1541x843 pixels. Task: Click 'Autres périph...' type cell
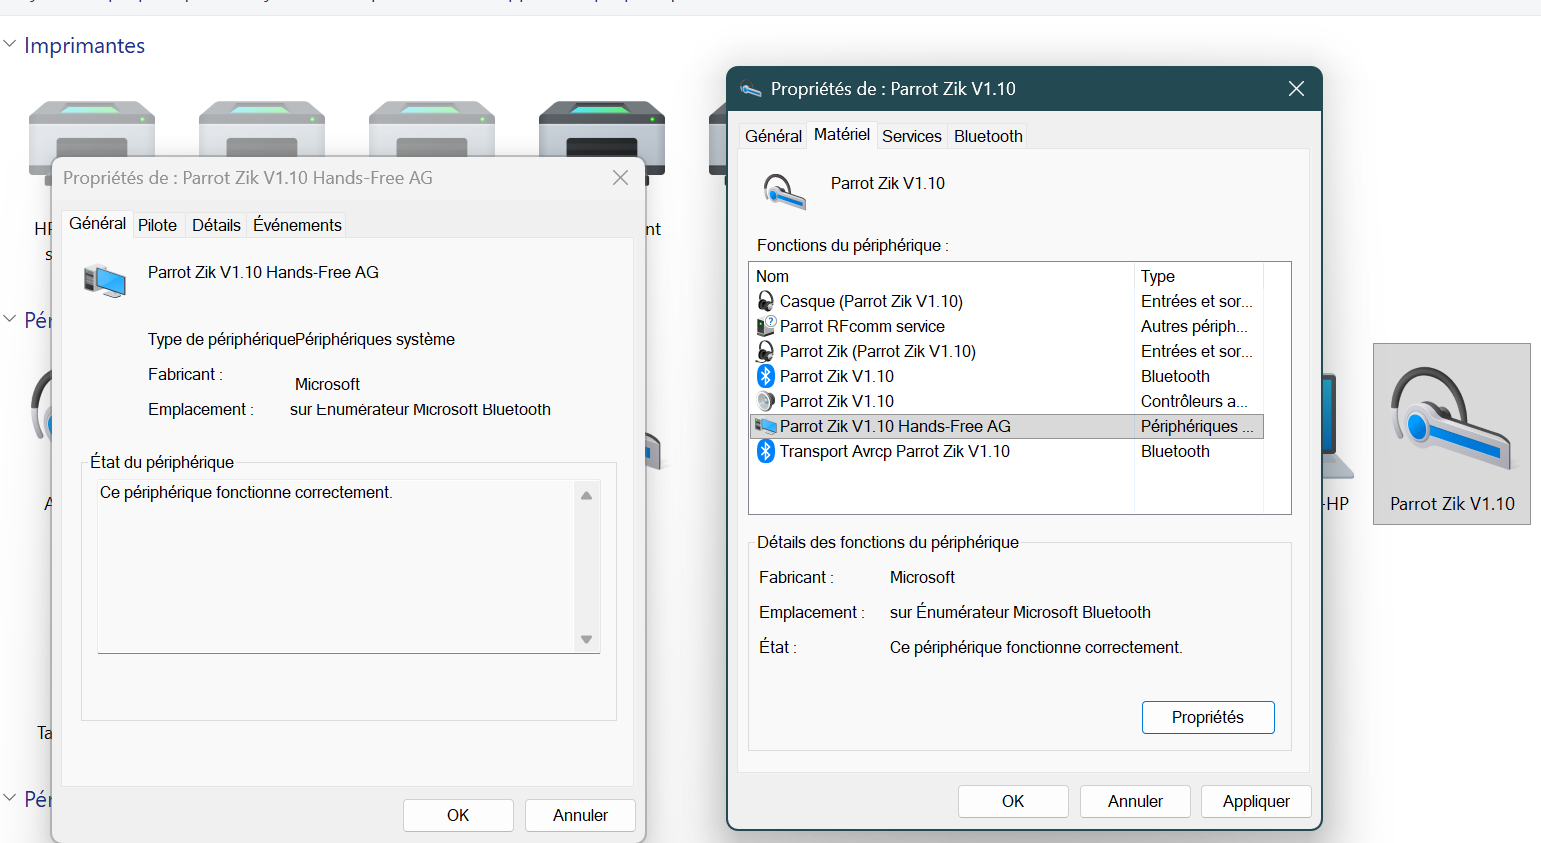tap(1194, 326)
